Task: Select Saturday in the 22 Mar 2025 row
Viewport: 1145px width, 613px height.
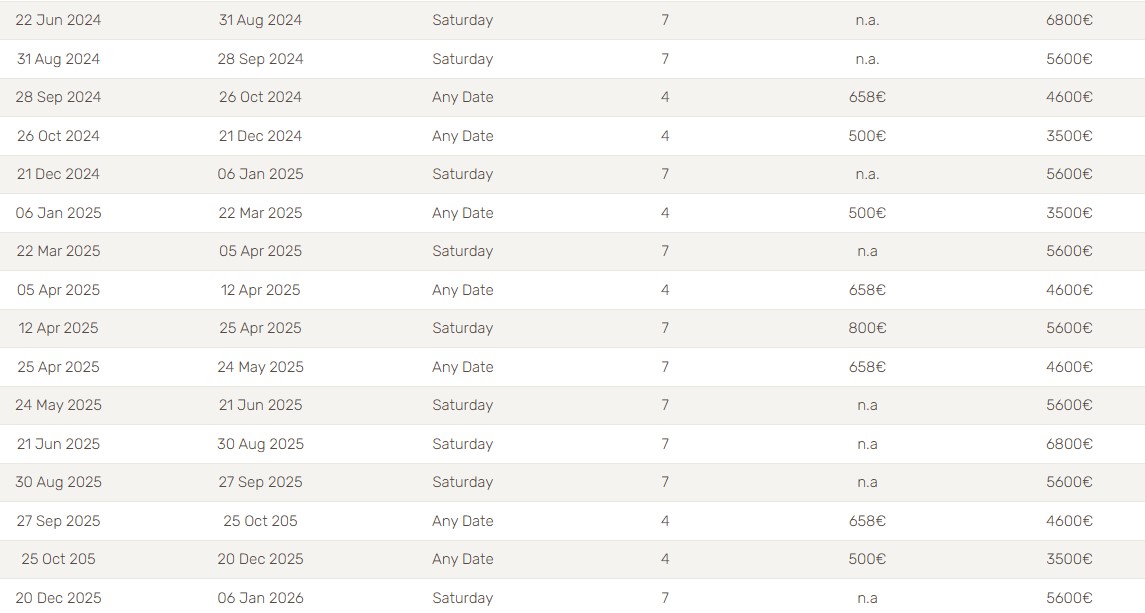Action: coord(463,251)
